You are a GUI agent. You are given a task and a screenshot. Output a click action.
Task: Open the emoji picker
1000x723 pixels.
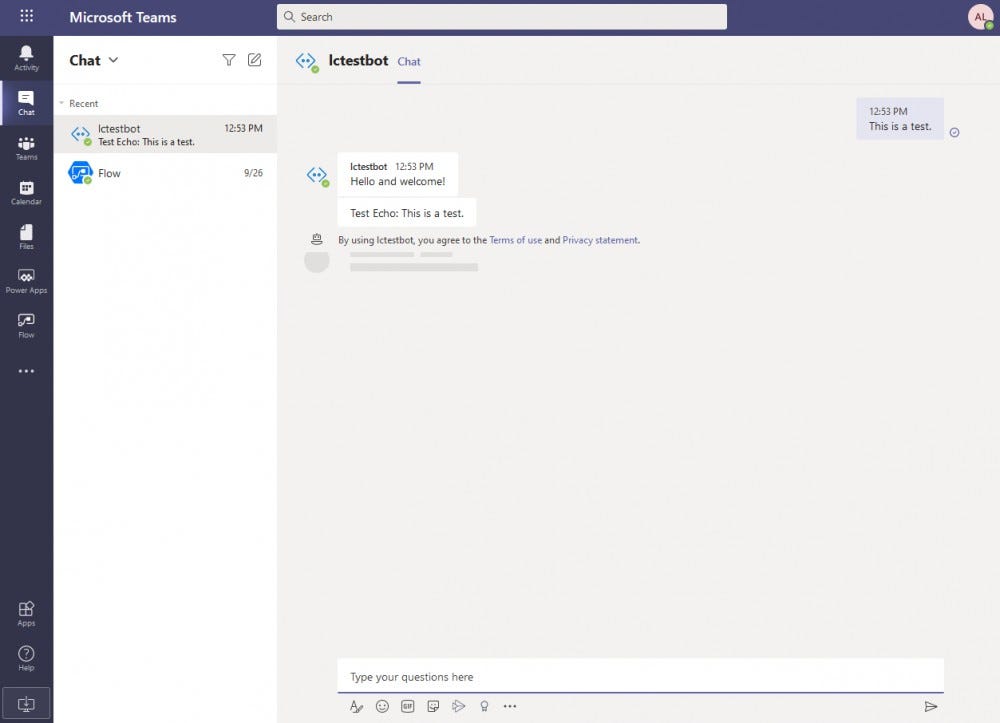[382, 706]
